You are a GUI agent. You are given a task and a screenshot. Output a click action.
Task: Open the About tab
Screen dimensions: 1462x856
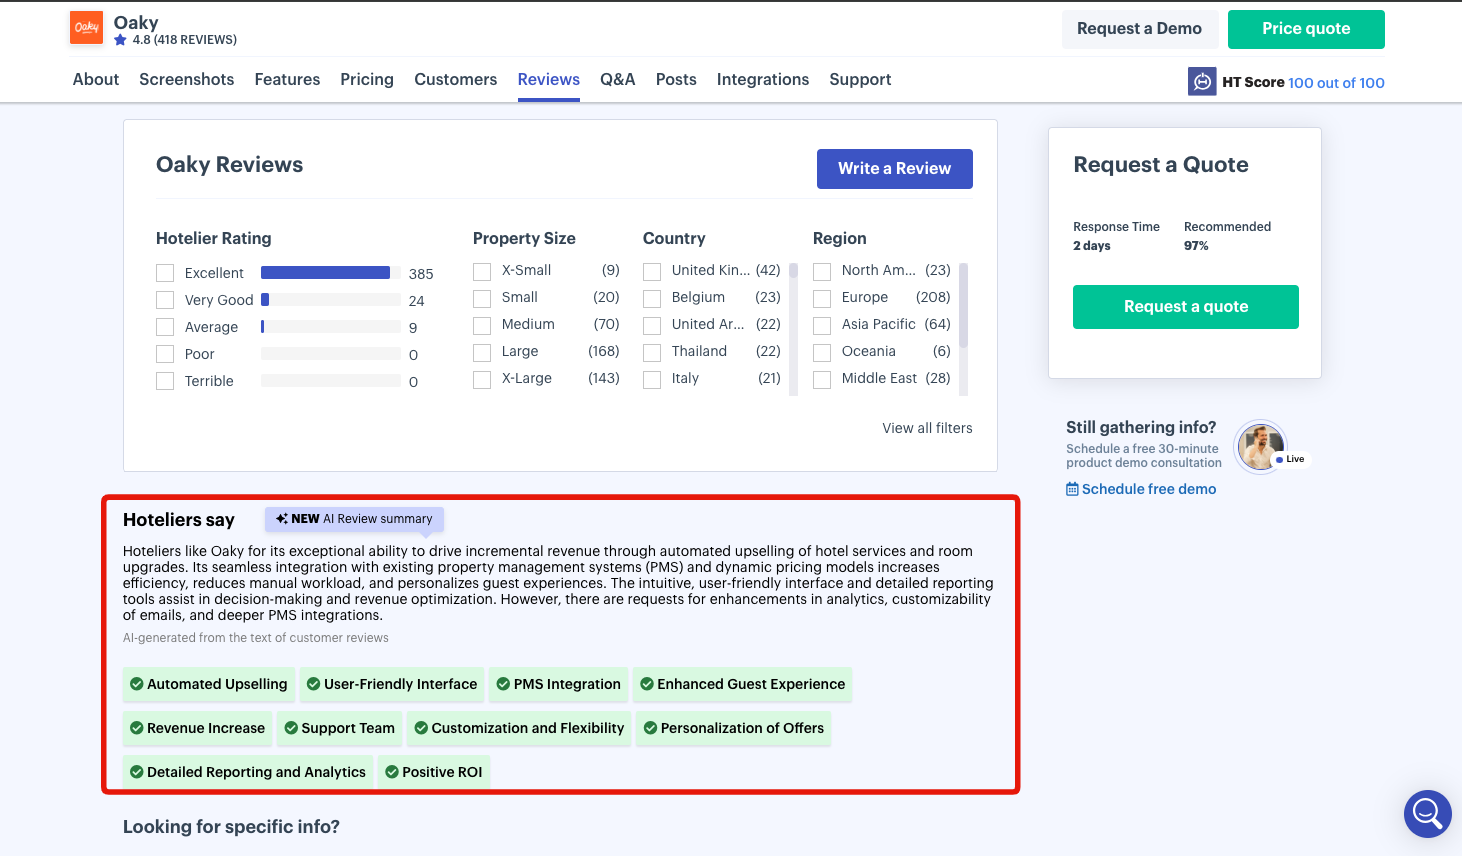coord(96,79)
